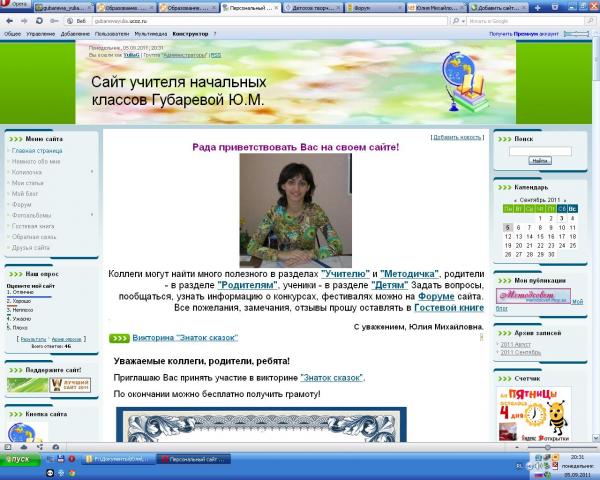Image resolution: width=600 pixels, height=480 pixels.
Task: Open the 'Пользователи' admin menu
Action: pyautogui.click(x=112, y=34)
